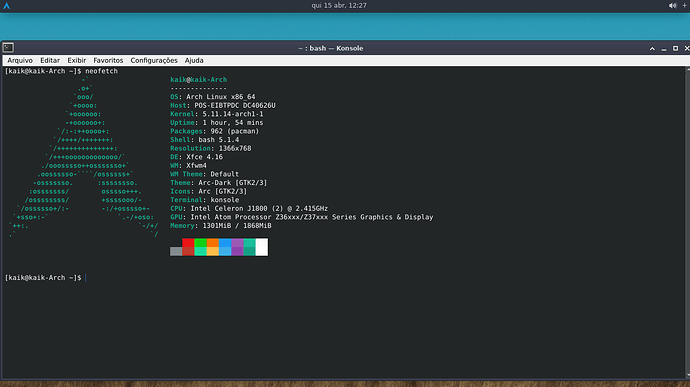Screen dimensions: 690x387
Task: Maximize the Konsole window
Action: (x=675, y=48)
